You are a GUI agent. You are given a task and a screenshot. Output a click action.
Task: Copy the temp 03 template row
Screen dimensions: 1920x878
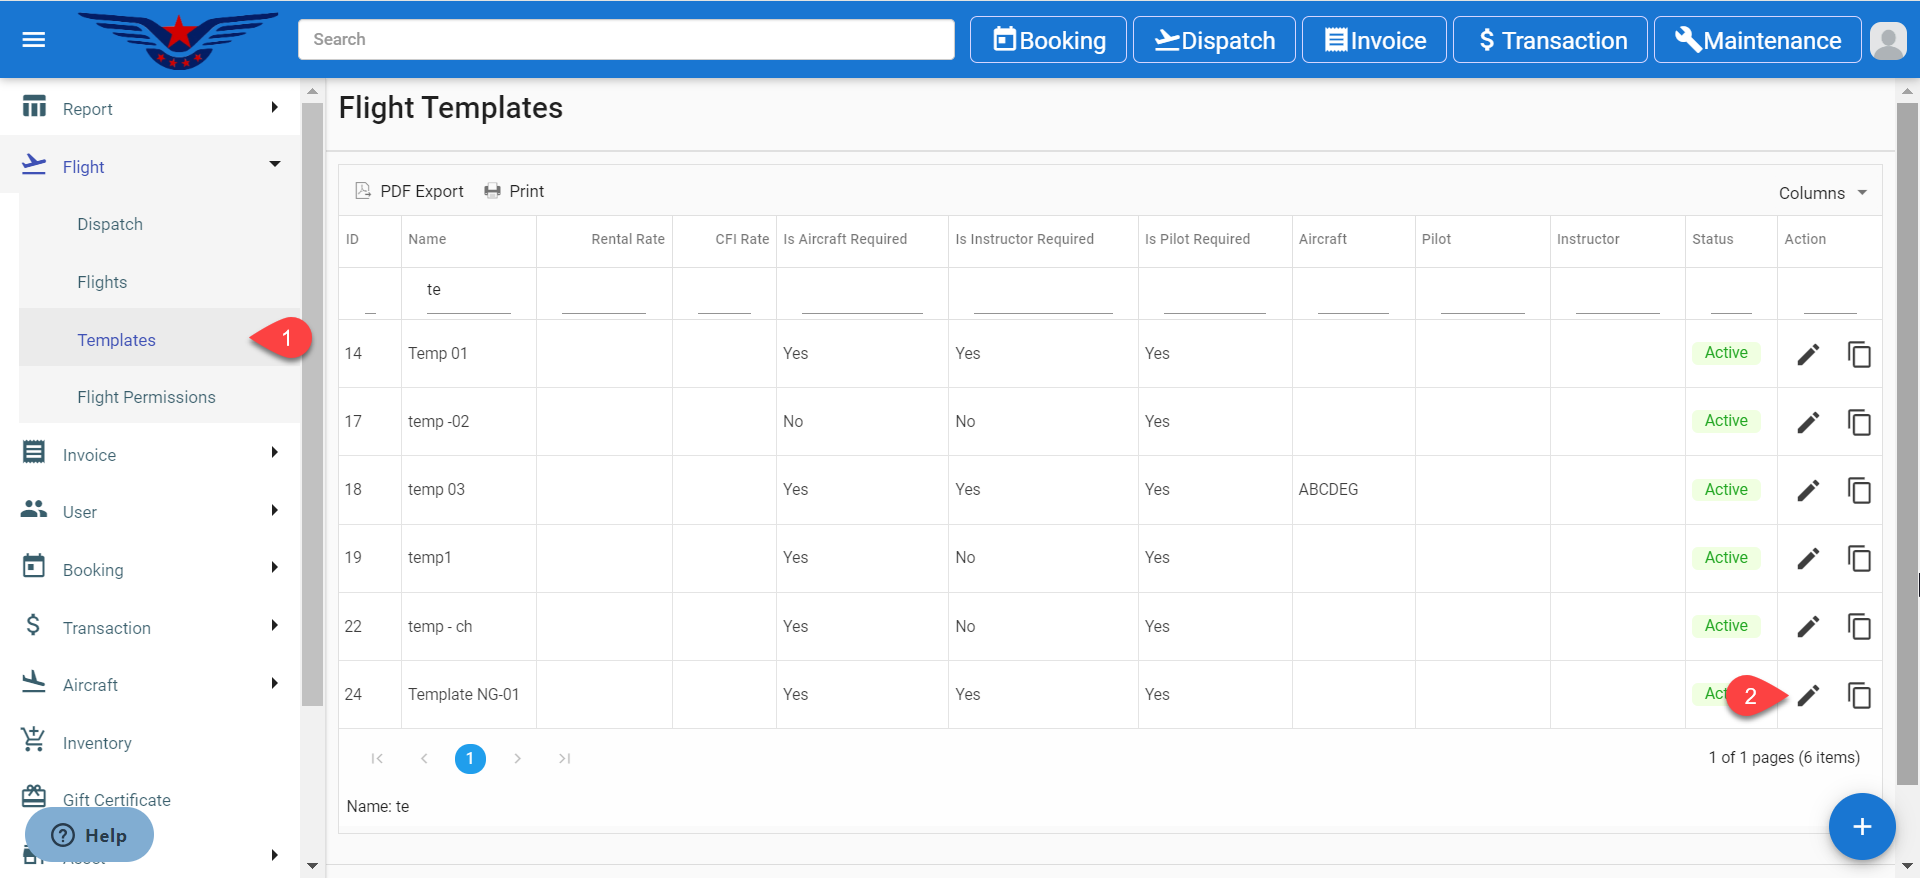[1858, 490]
